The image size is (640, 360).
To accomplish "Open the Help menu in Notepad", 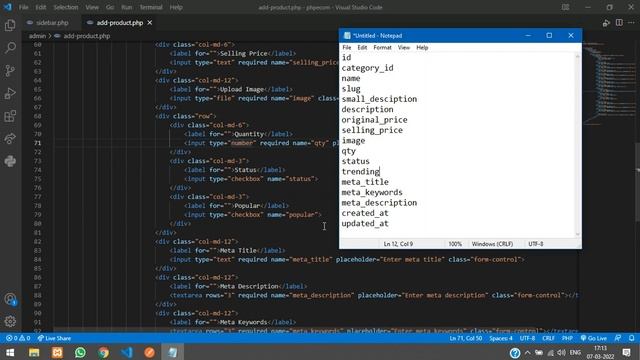I will 422,48.
